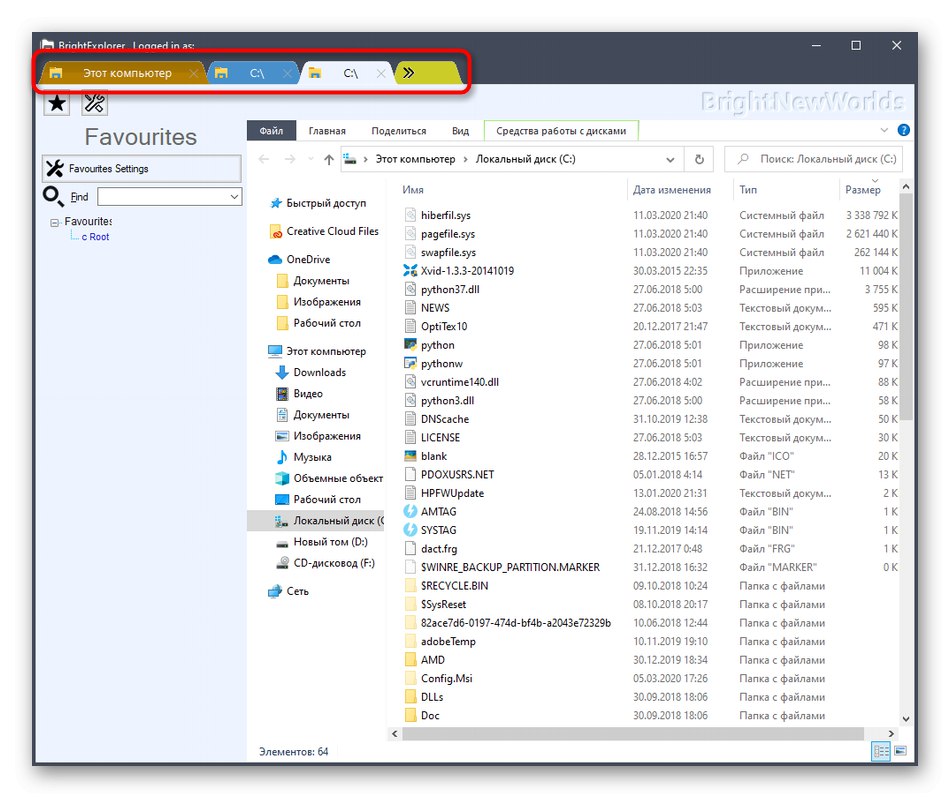Screen dimensions: 950x798
Task: Open the Favourites star icon
Action: (57, 104)
